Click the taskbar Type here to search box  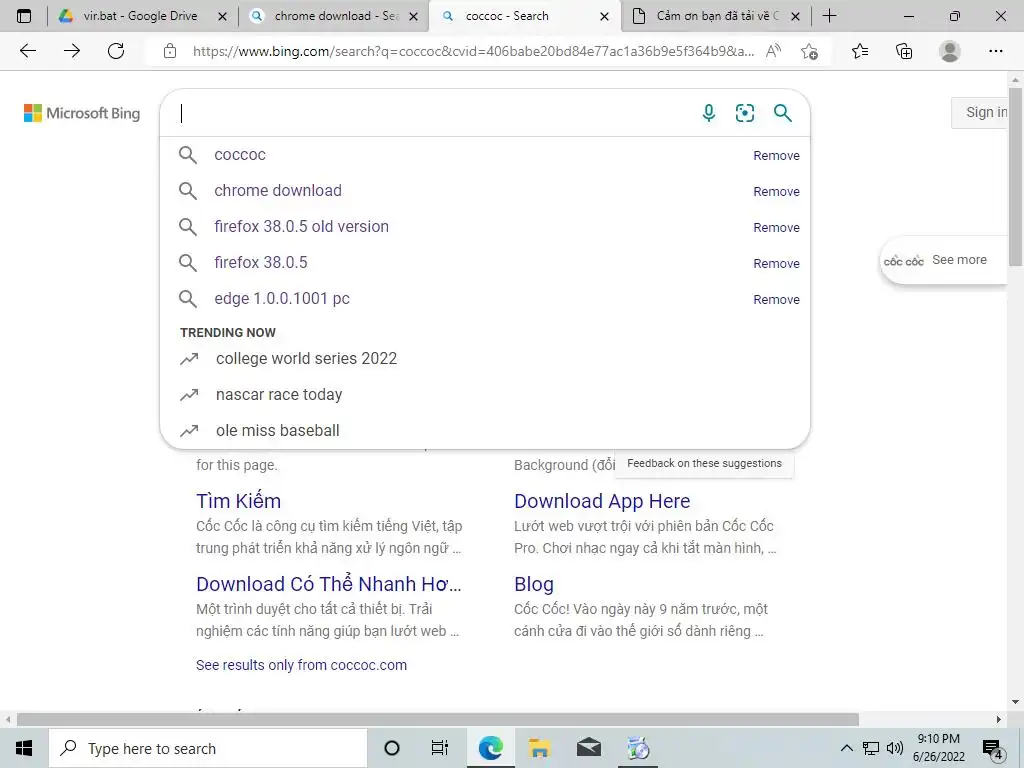(x=208, y=748)
